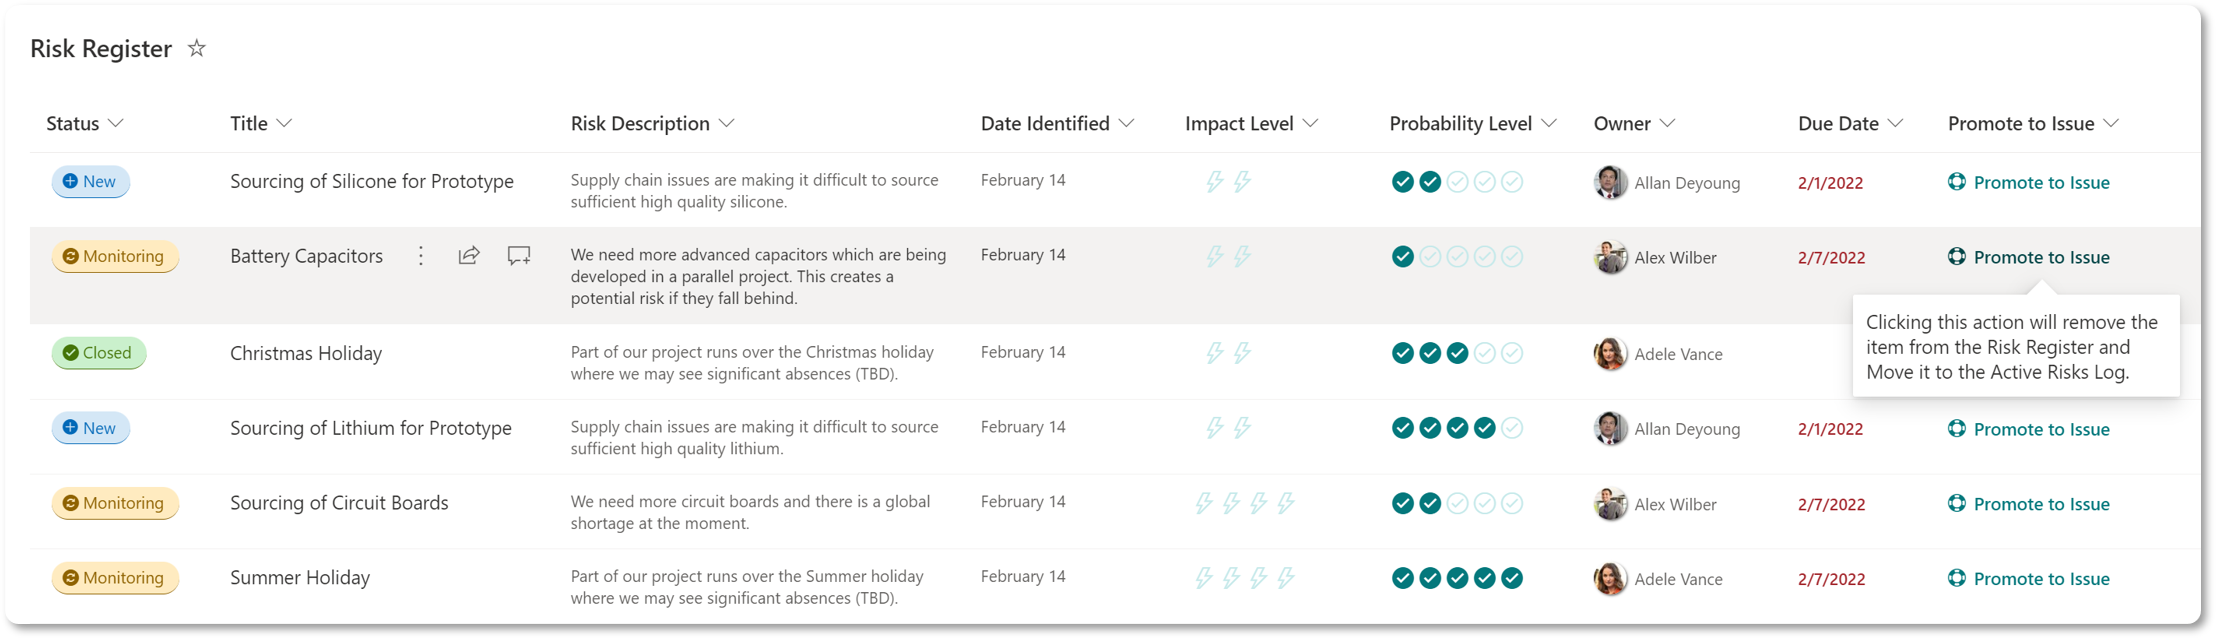The width and height of the screenshot is (2216, 639).
Task: Favorite the Risk Register list with star
Action: (x=197, y=48)
